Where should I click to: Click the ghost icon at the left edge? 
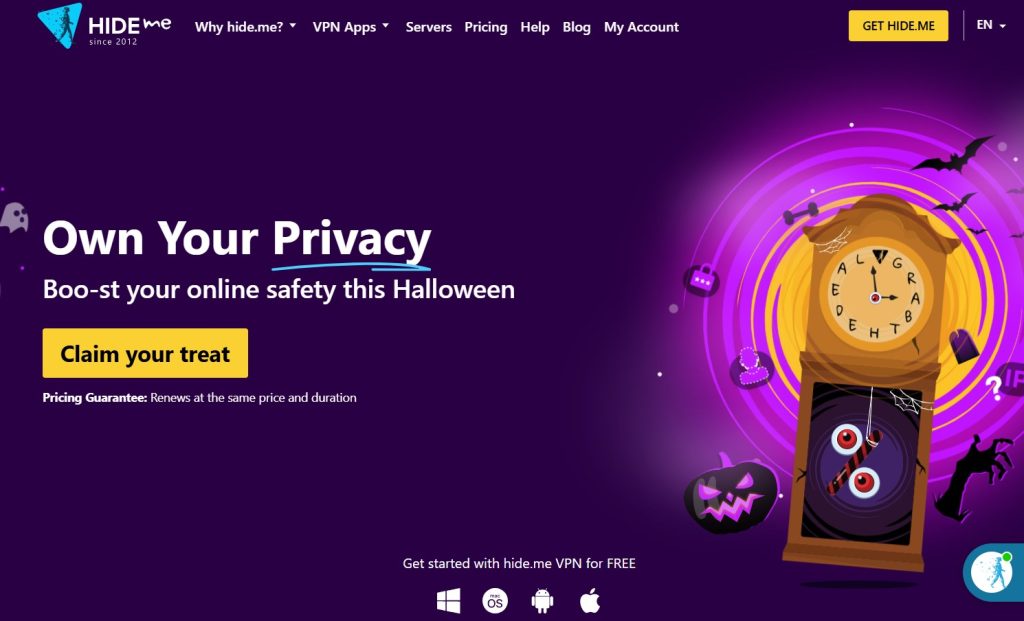tap(14, 217)
